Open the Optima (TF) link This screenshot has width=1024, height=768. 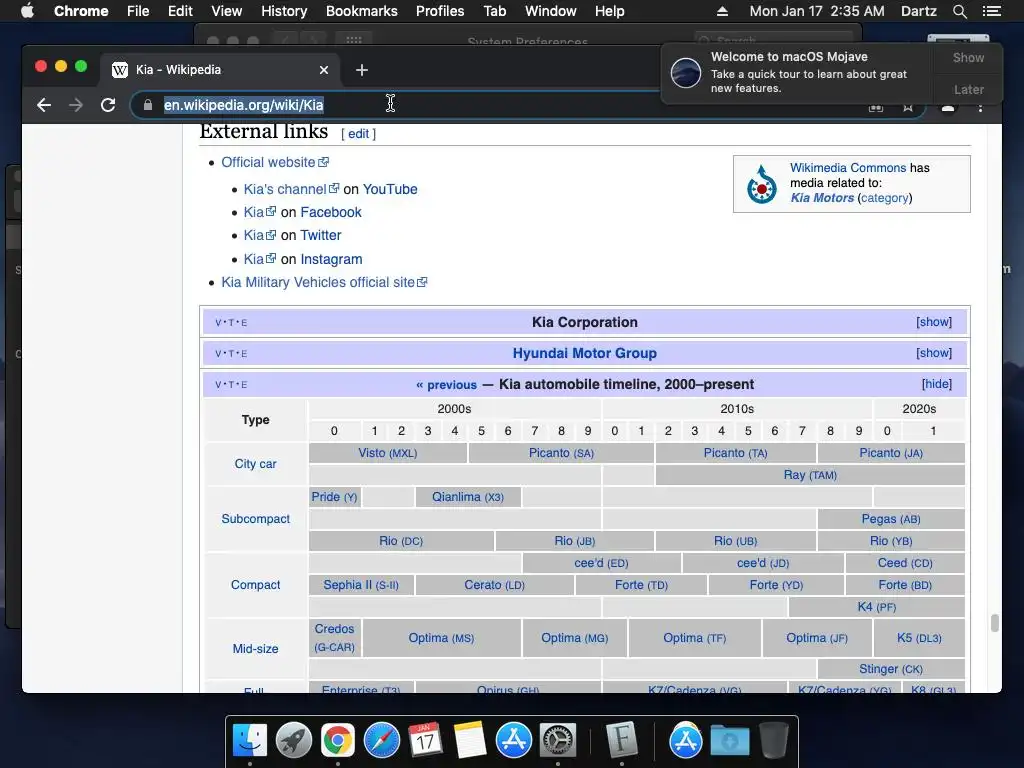point(694,638)
